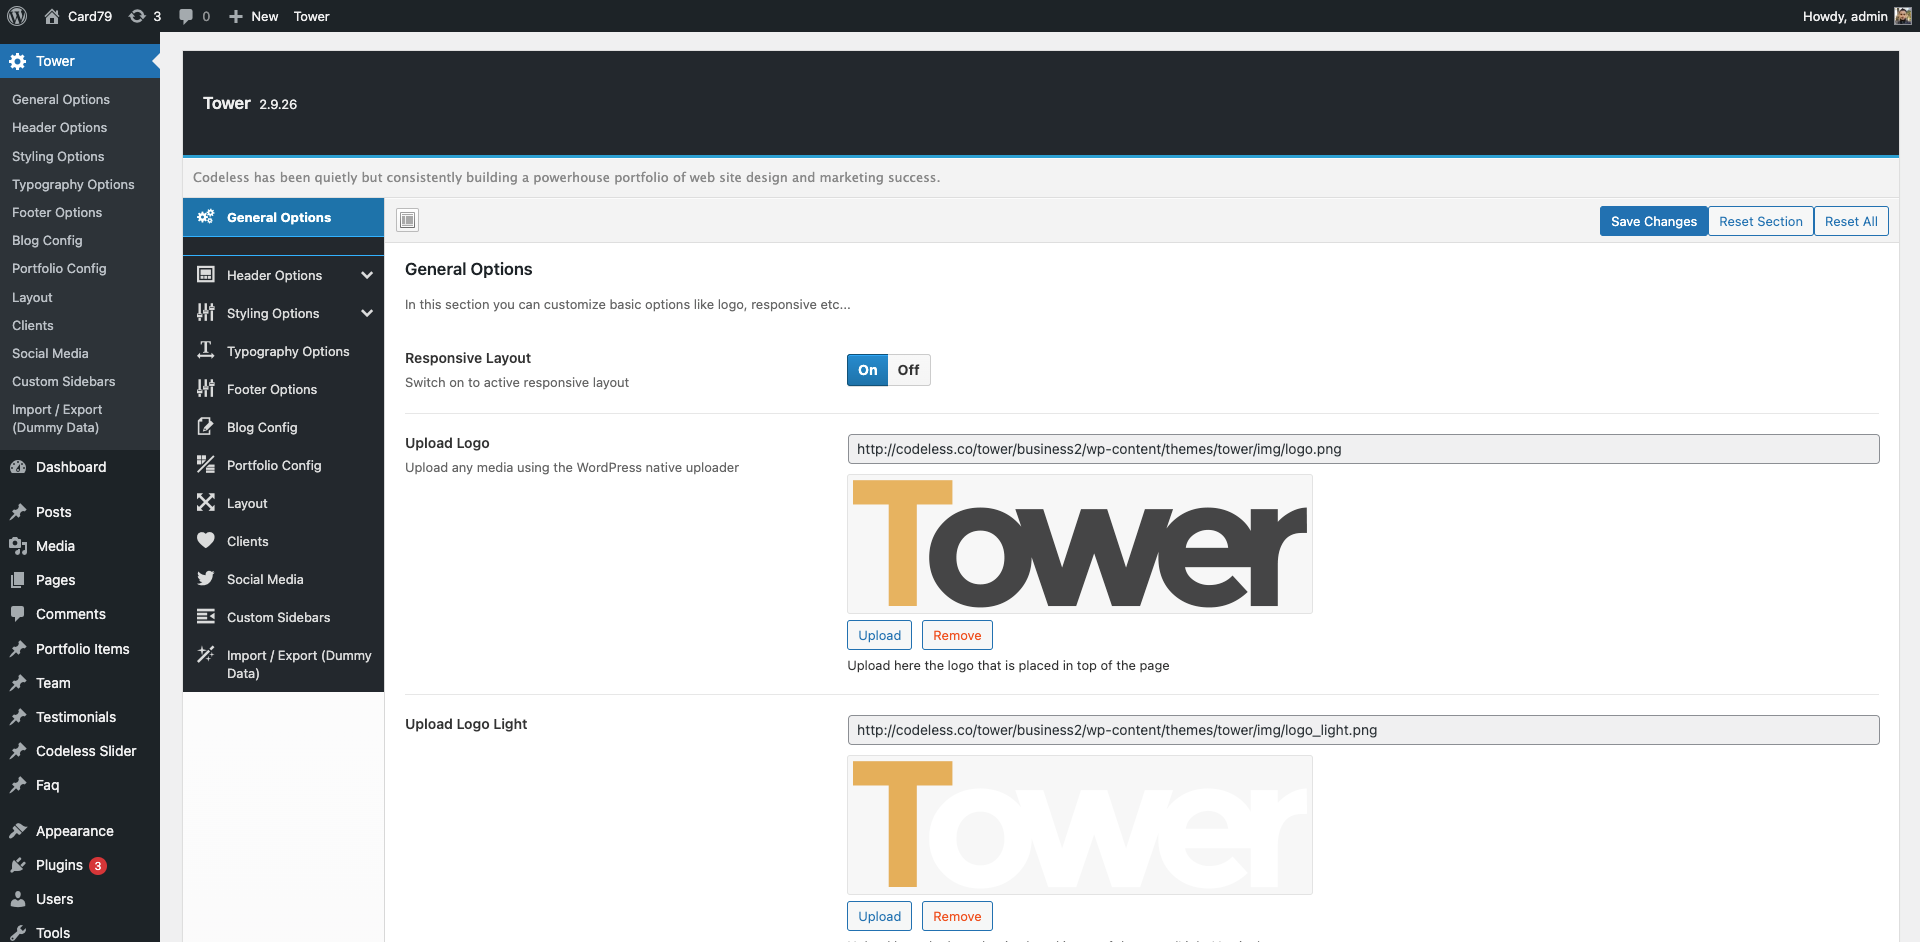The width and height of the screenshot is (1920, 942).
Task: Click the Upload Logo URL field
Action: 1363,449
